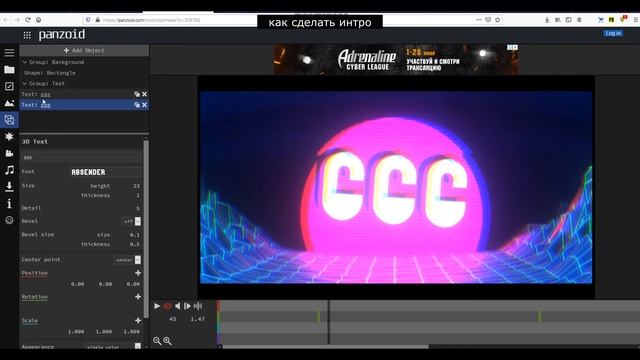Open the audio music note icon
The width and height of the screenshot is (640, 360).
[x=9, y=170]
